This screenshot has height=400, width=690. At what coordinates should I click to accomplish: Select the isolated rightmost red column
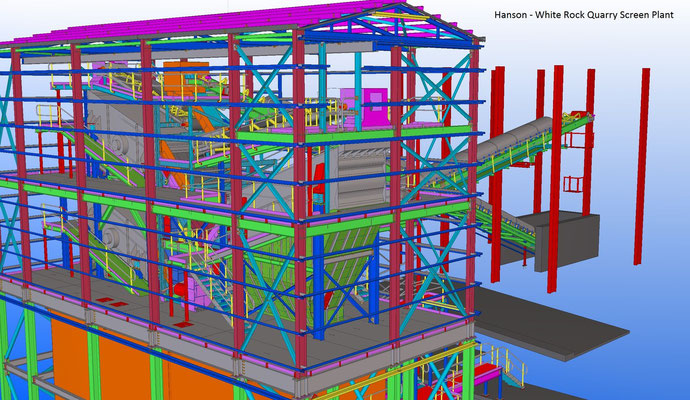click(642, 166)
